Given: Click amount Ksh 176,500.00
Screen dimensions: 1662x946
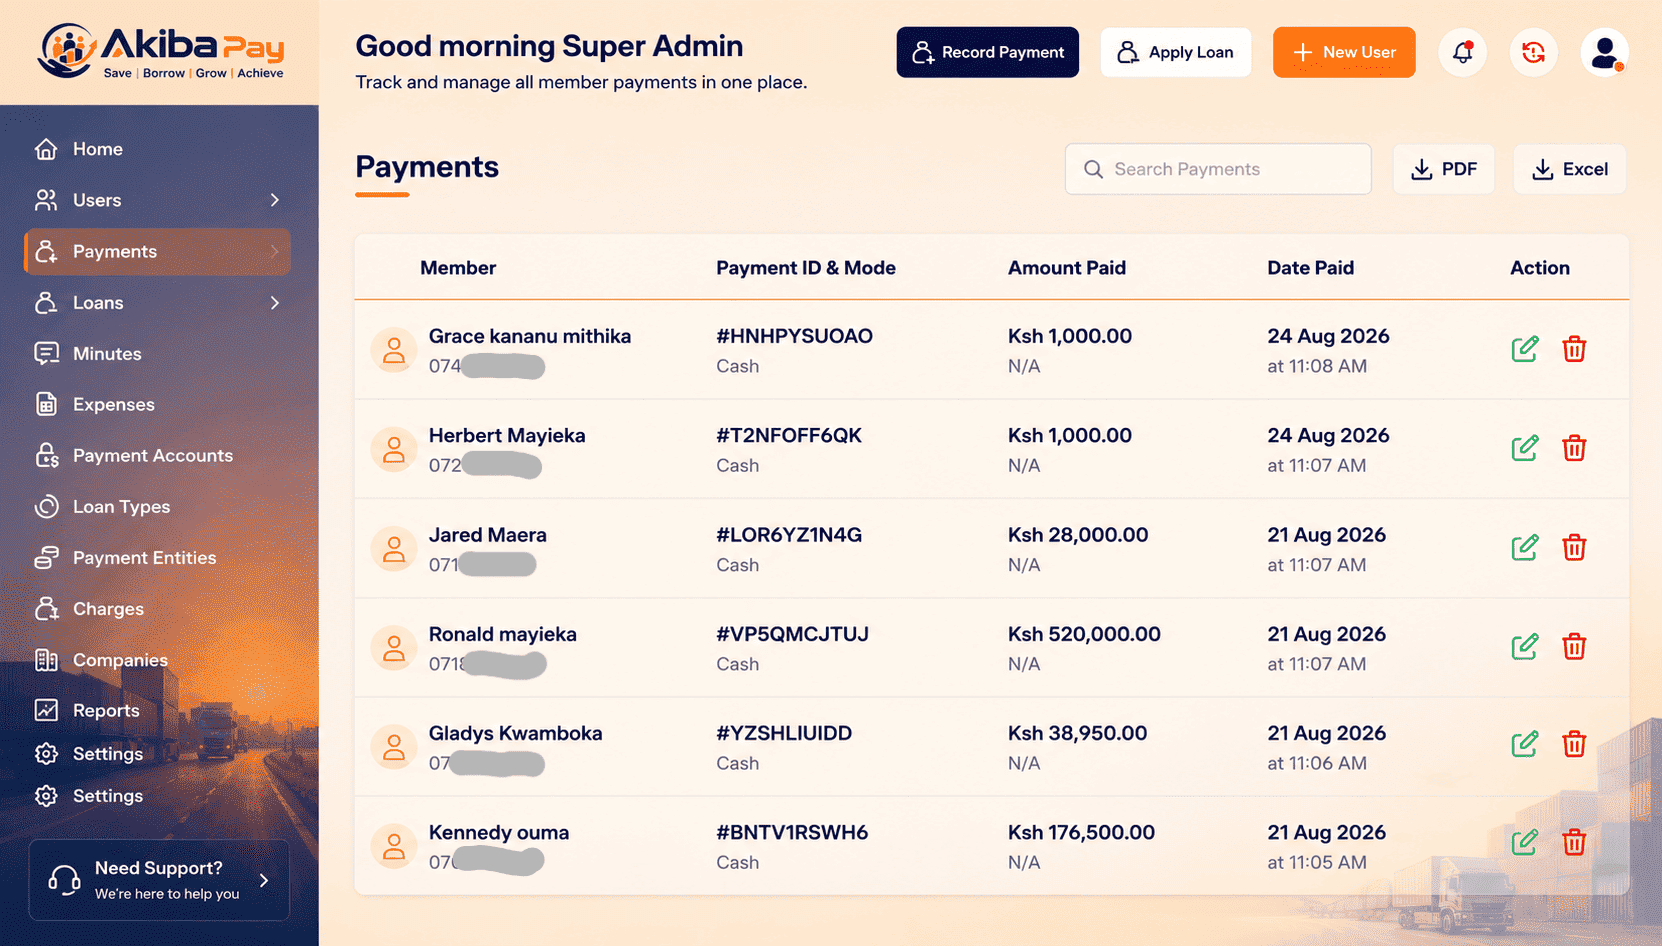Looking at the screenshot, I should pos(1081,832).
